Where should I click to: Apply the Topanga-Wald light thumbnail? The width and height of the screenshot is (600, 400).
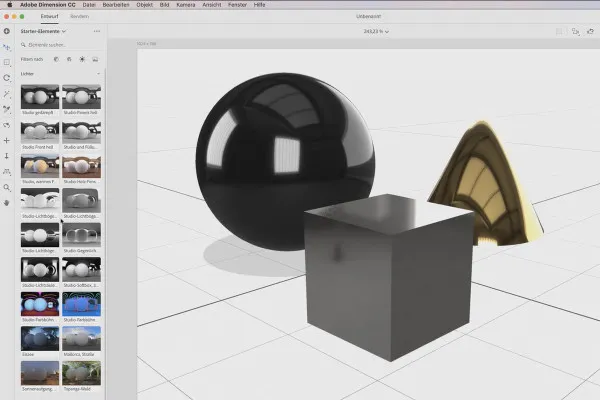(82, 373)
